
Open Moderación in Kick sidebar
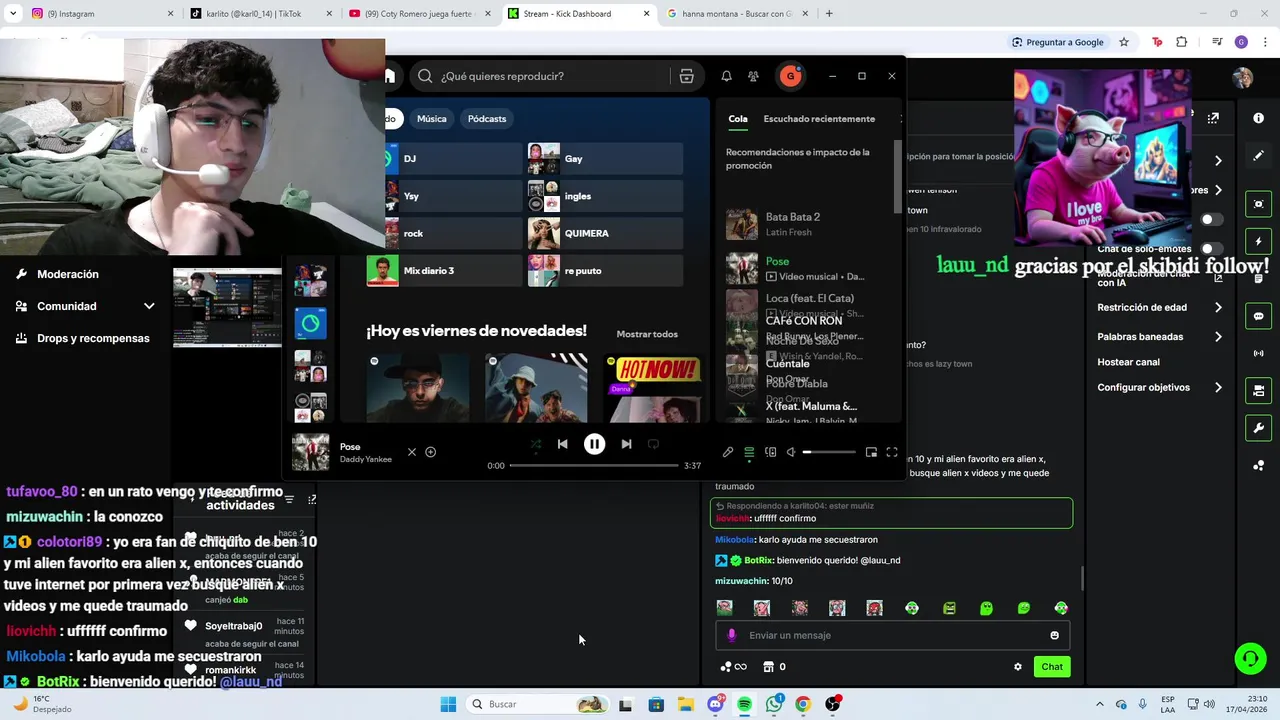pyautogui.click(x=67, y=274)
